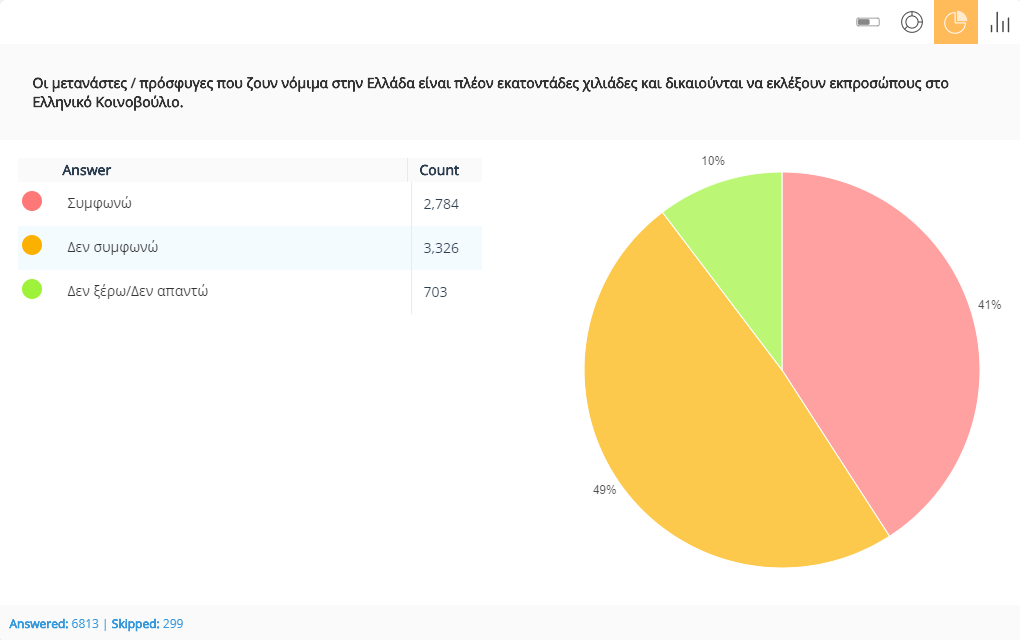Click the Answered: 6813 link
The height and width of the screenshot is (640, 1020).
tap(54, 624)
